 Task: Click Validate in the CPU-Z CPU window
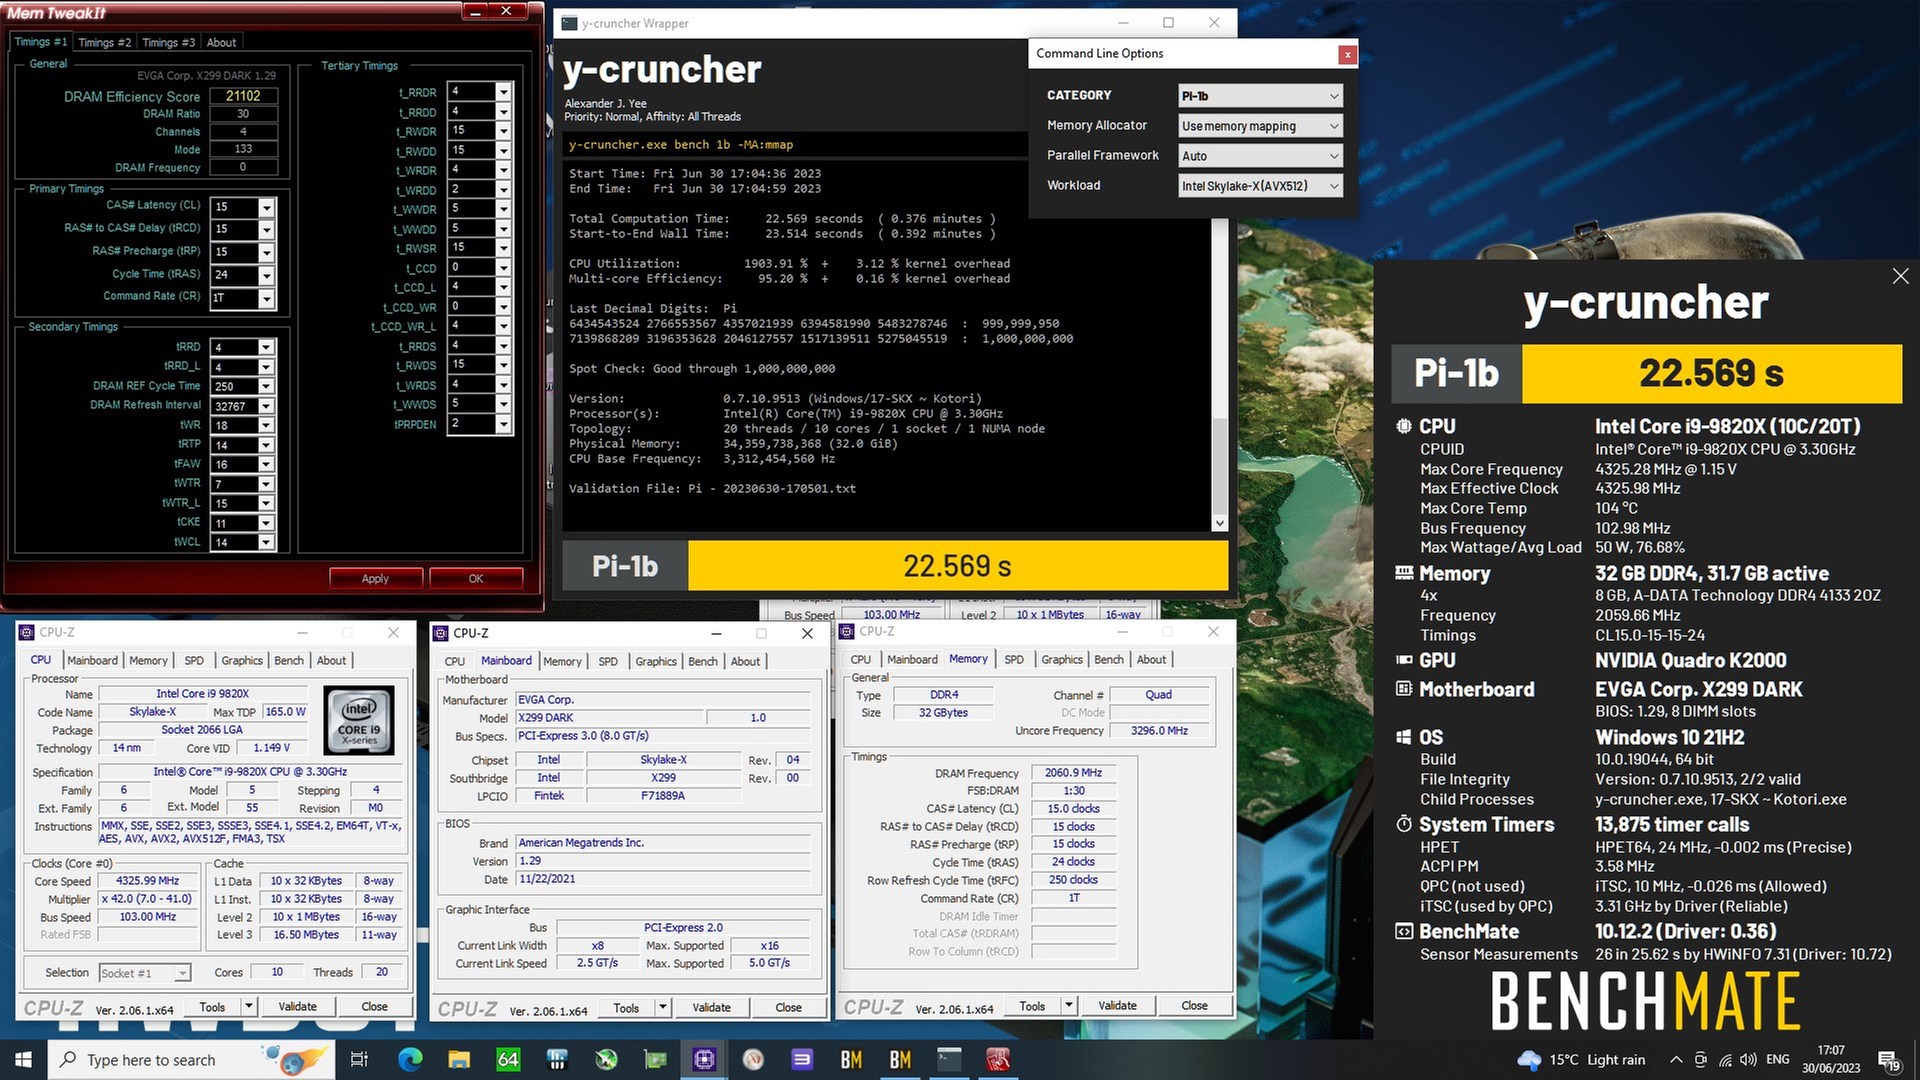tap(297, 1006)
